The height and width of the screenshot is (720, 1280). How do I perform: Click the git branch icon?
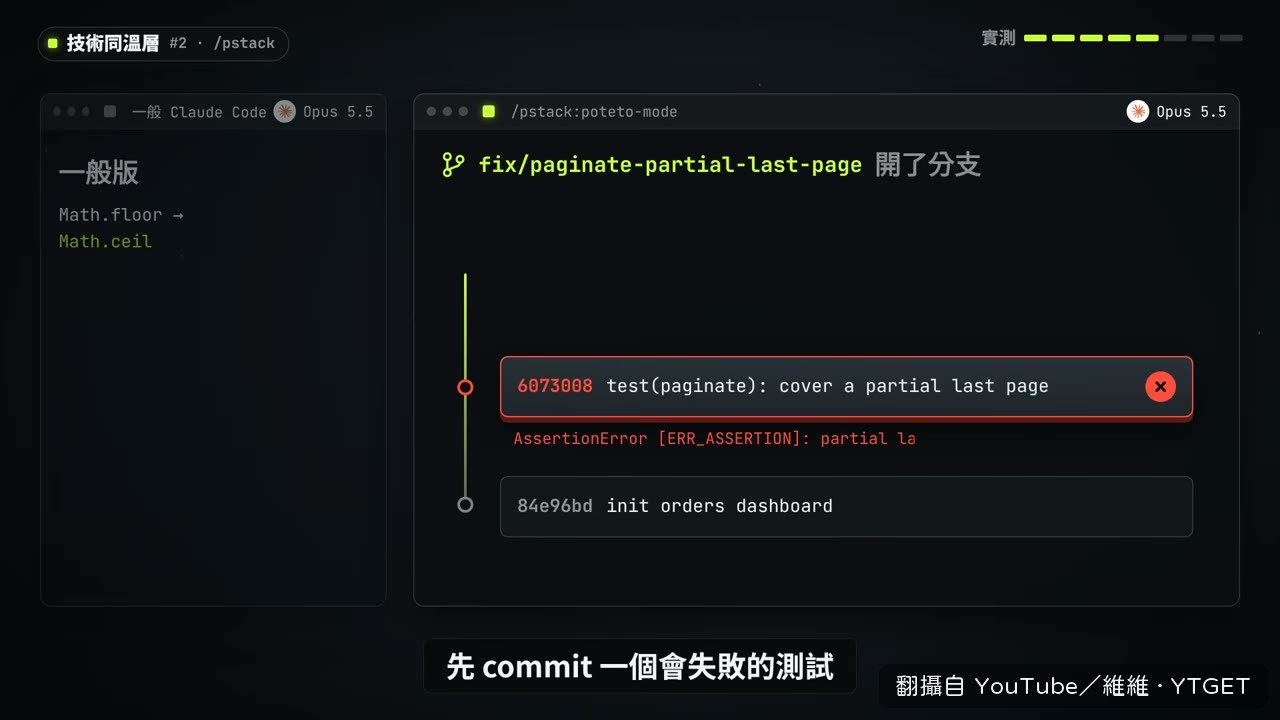tap(453, 165)
